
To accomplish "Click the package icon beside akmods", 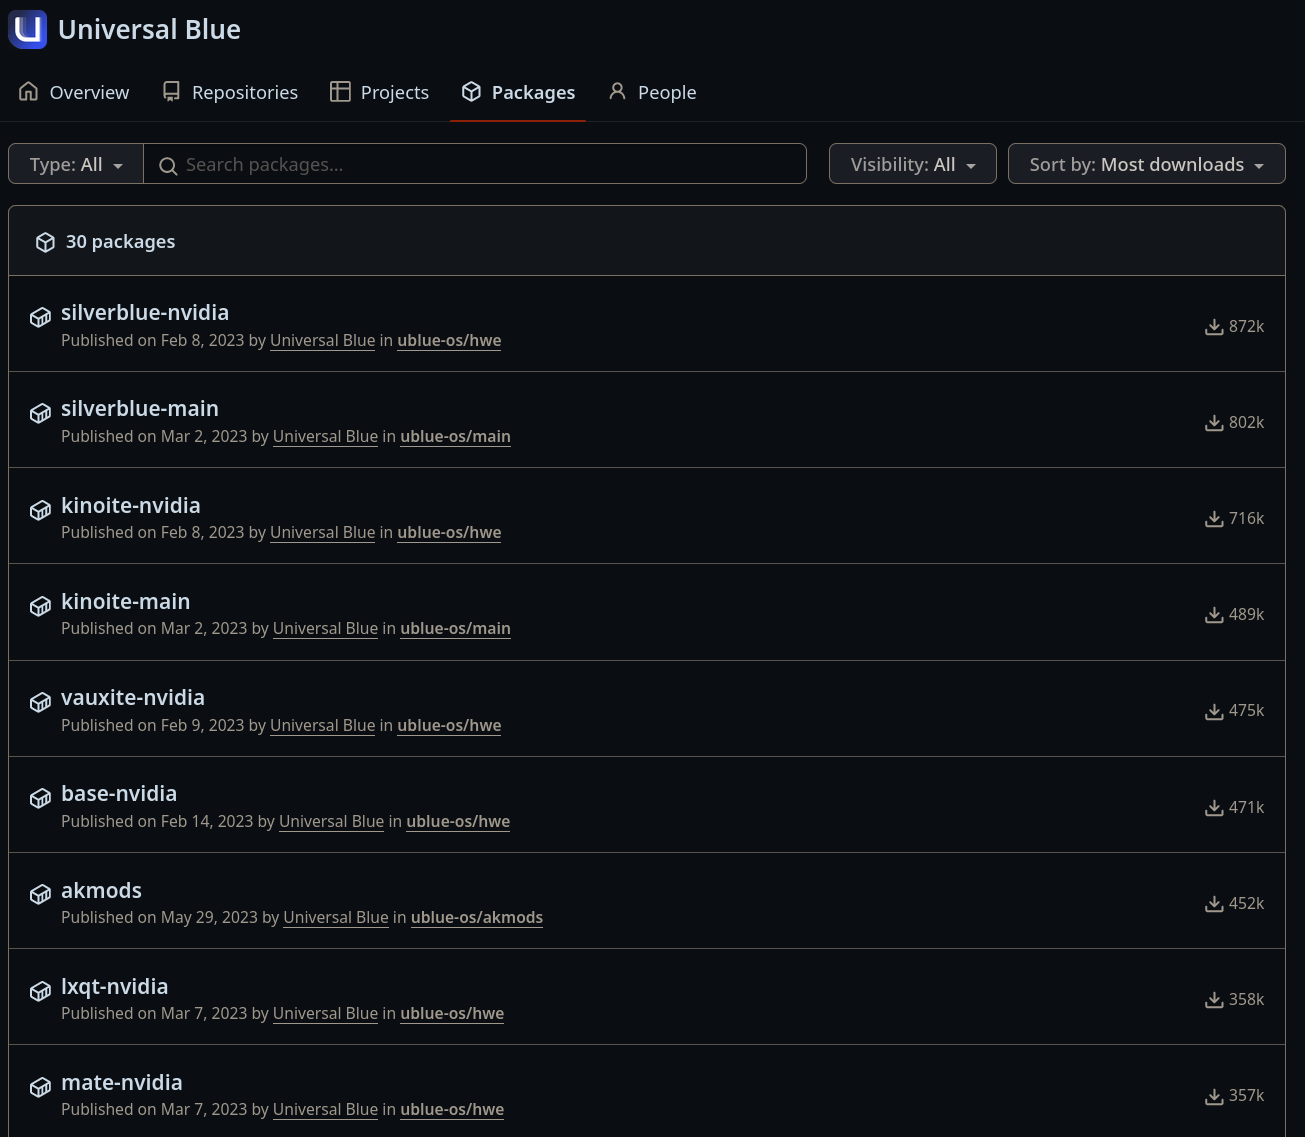I will coord(40,895).
